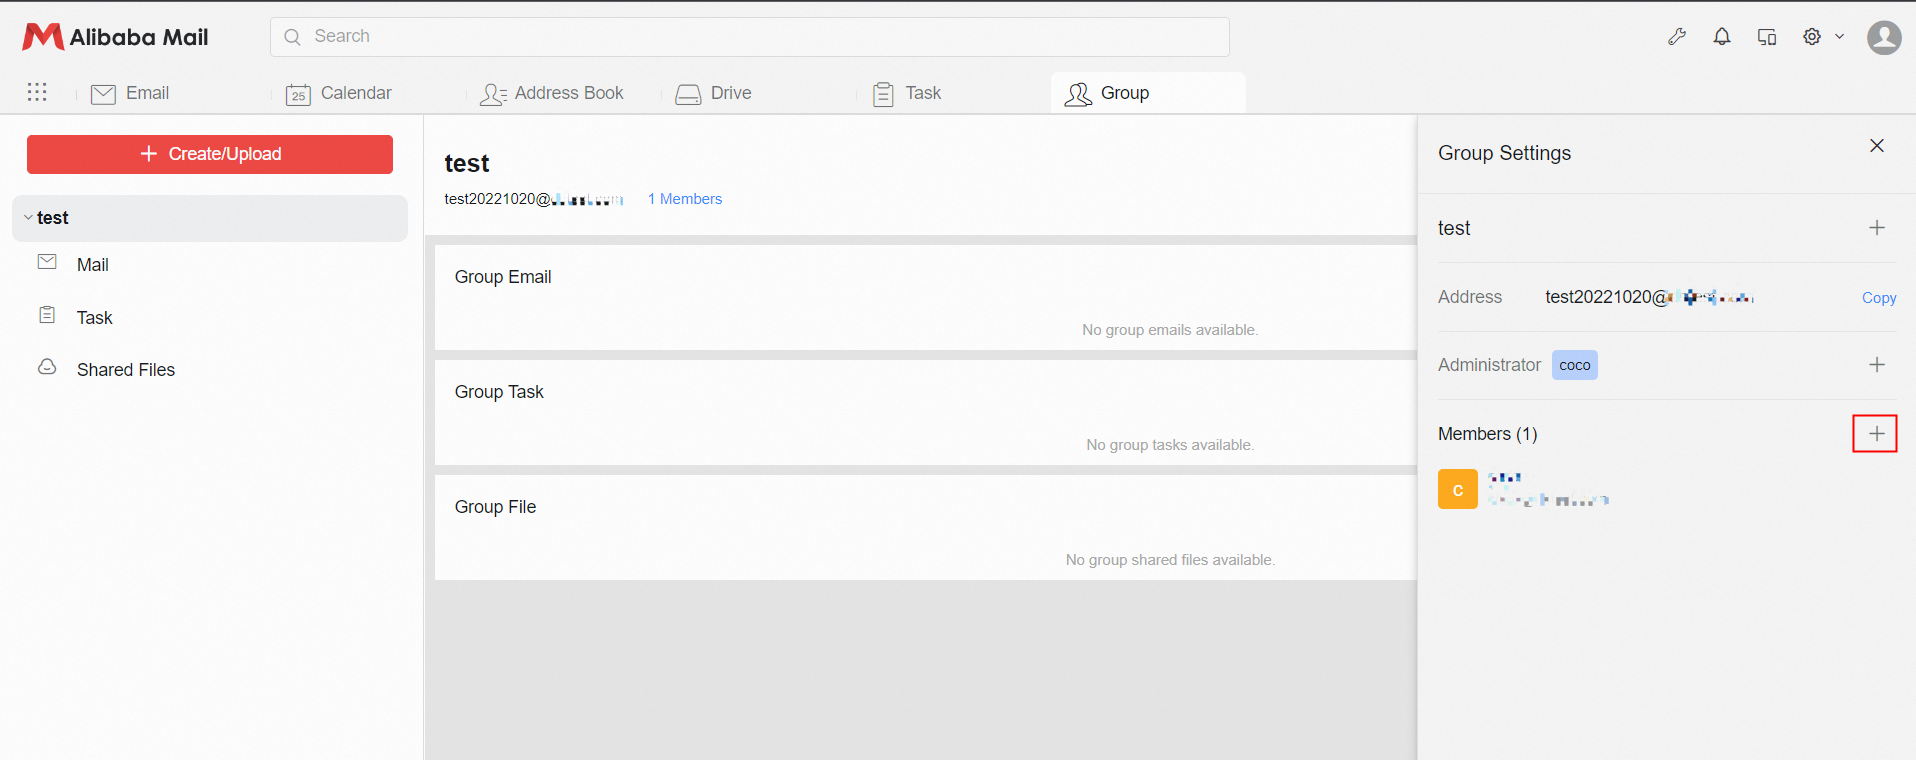Click the Address Book tab icon
Screen dimensions: 1916x760
point(493,94)
